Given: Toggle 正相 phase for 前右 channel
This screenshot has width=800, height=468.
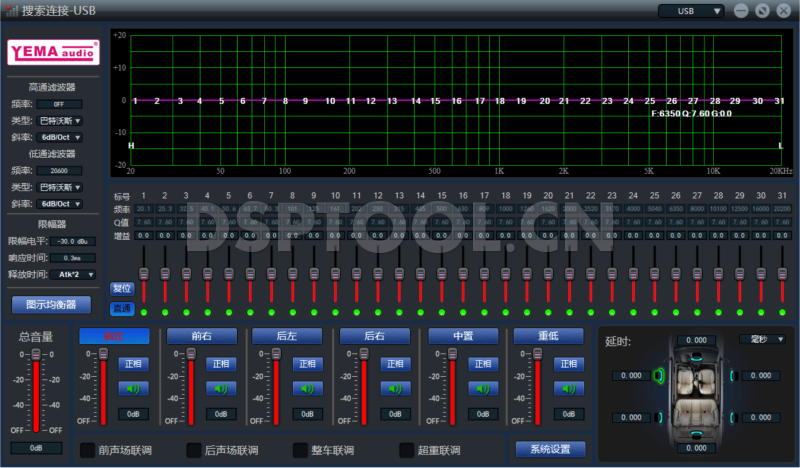Looking at the screenshot, I should click(x=221, y=364).
